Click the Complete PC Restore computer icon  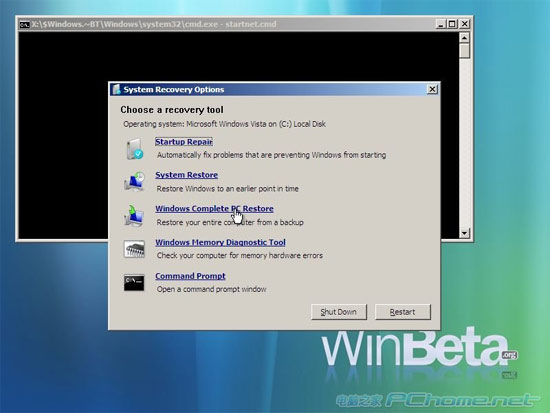click(x=134, y=215)
